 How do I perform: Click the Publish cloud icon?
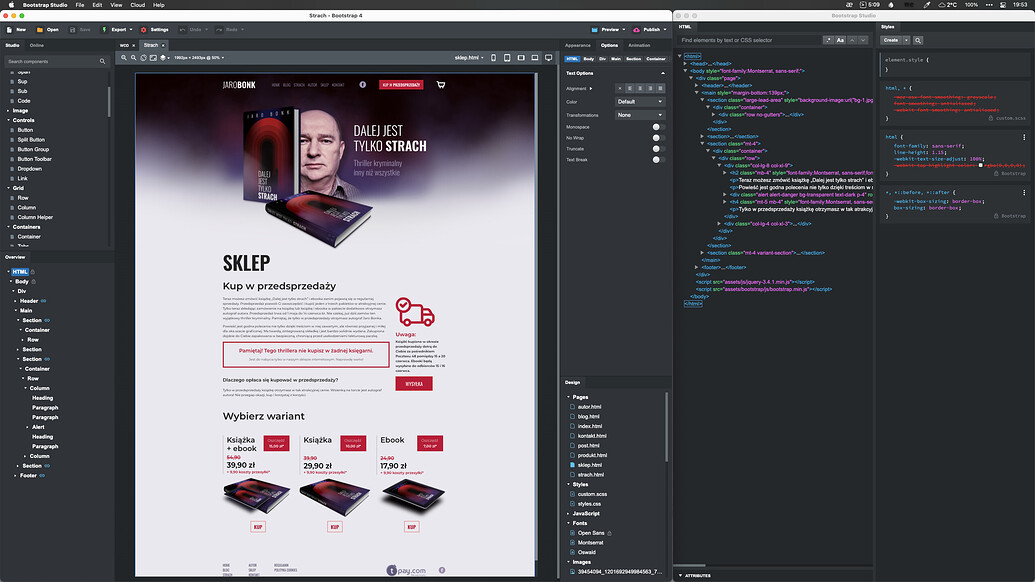point(636,30)
